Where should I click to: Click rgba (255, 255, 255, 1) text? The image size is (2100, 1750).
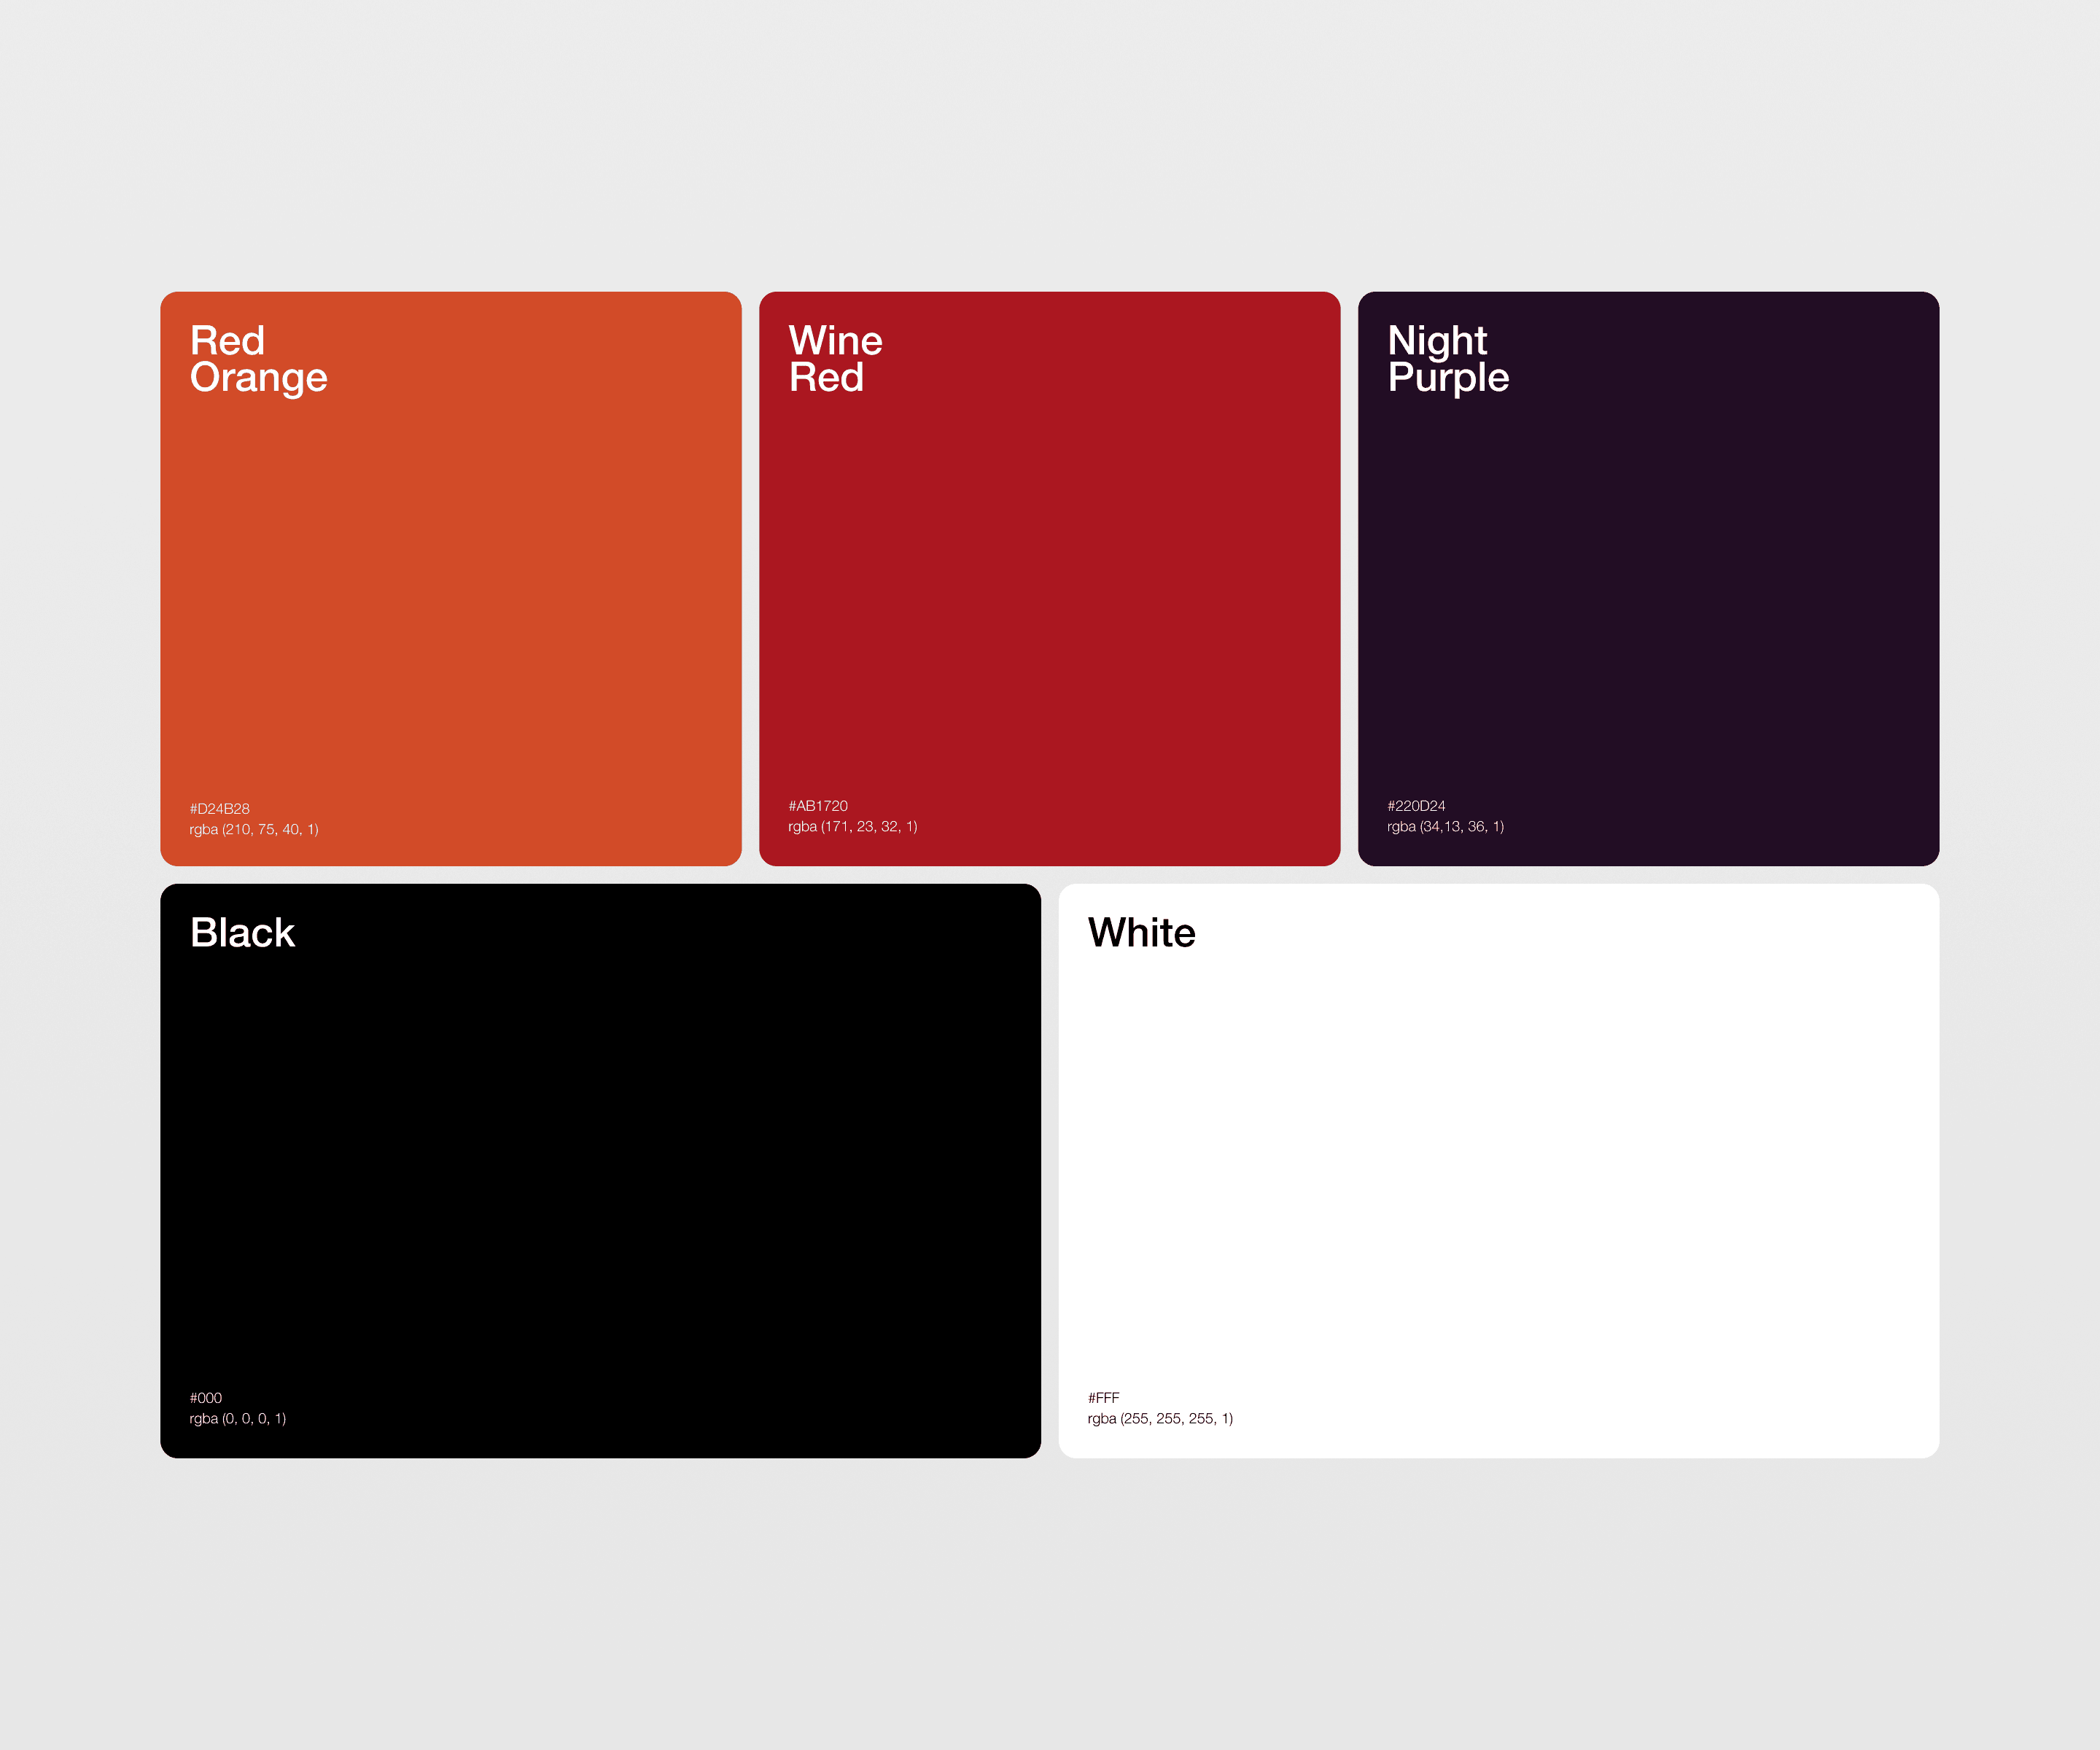1160,1418
